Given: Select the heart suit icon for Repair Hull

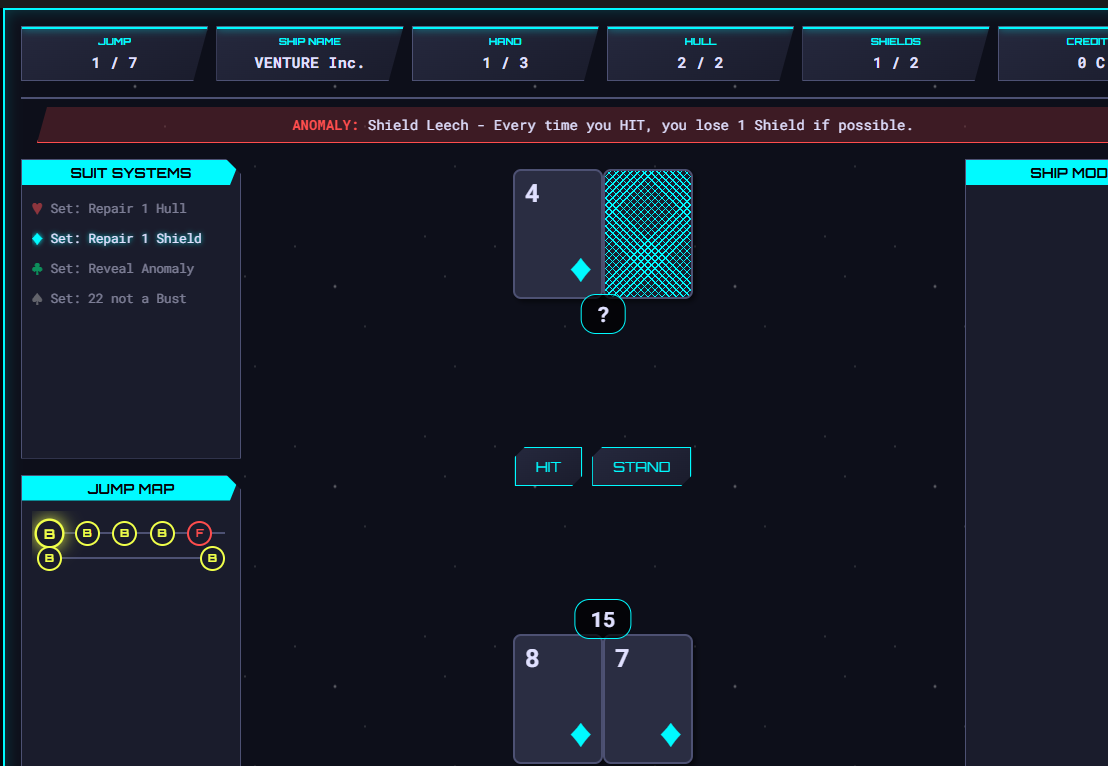Looking at the screenshot, I should (x=37, y=208).
